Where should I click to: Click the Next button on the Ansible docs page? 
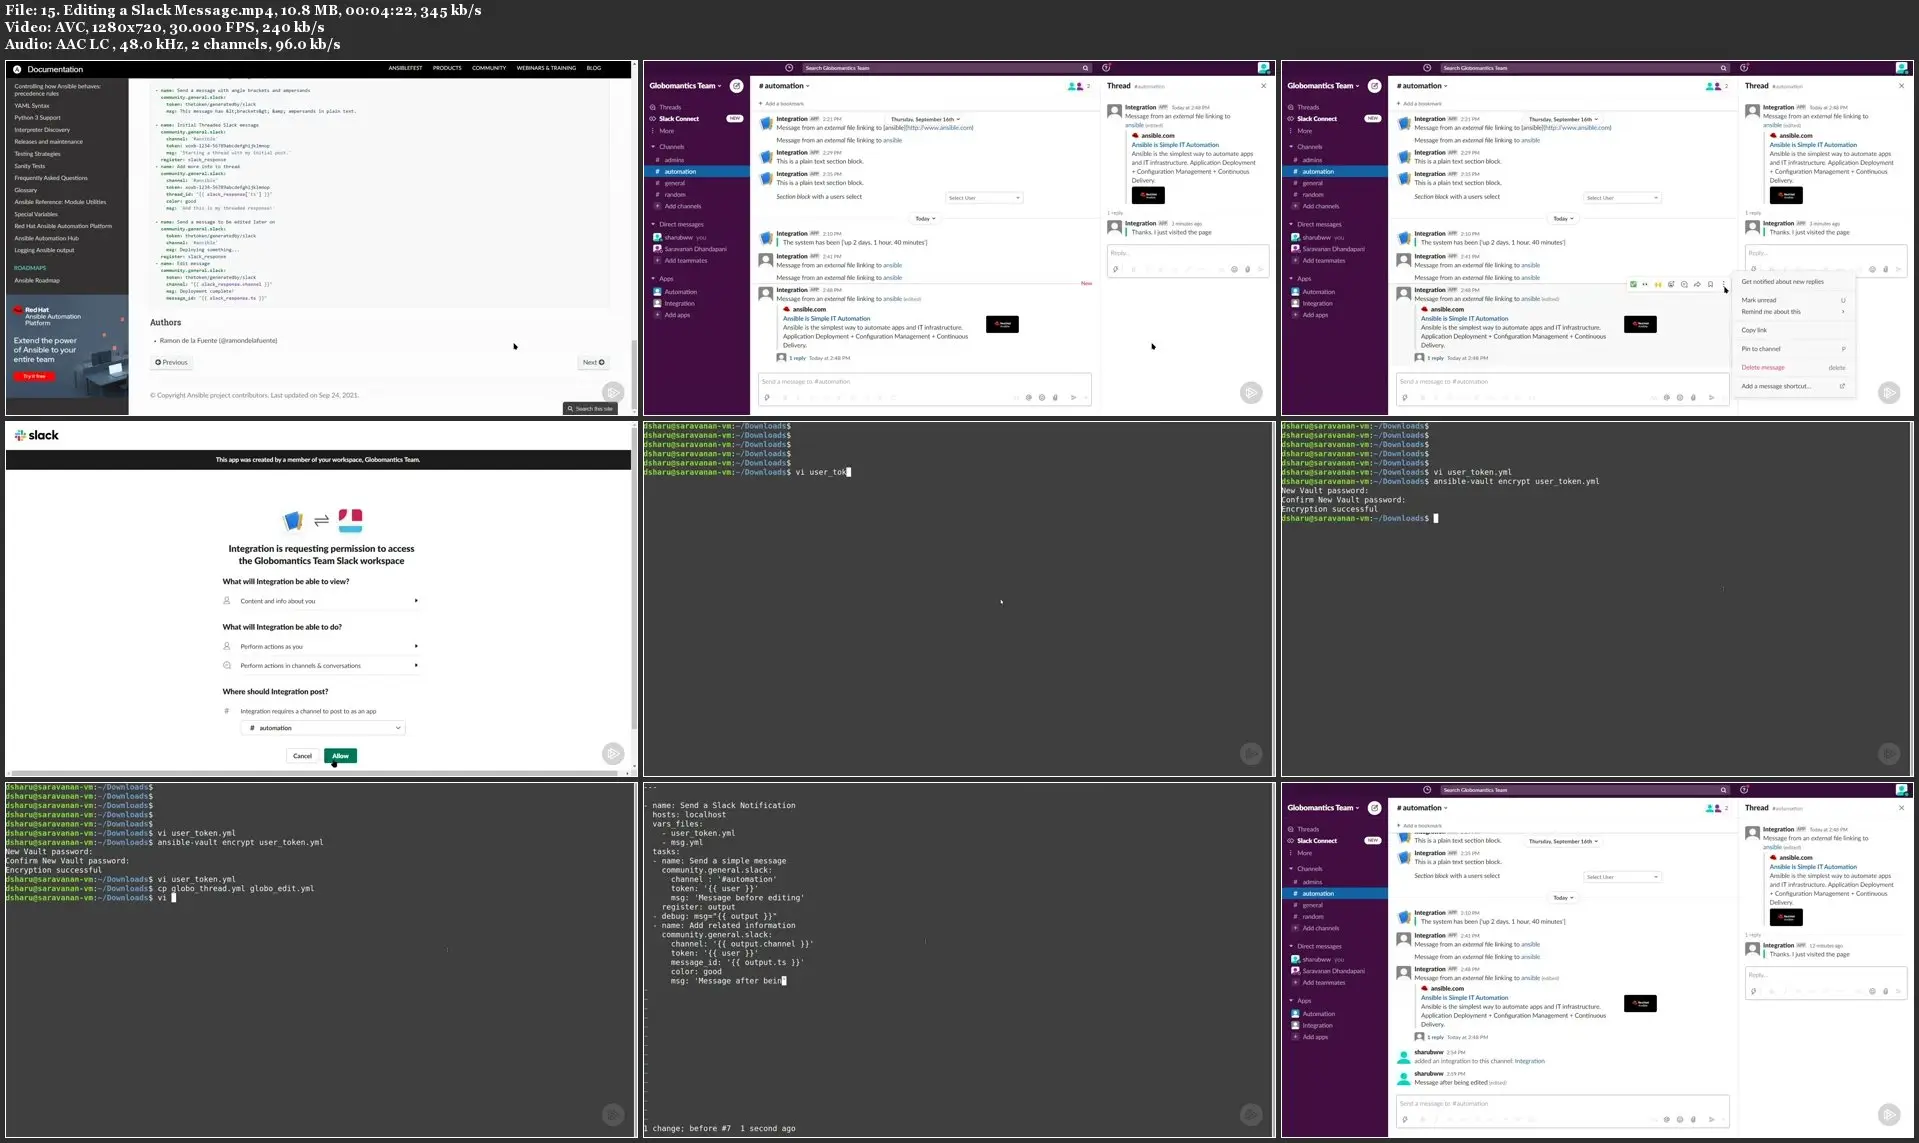click(594, 363)
